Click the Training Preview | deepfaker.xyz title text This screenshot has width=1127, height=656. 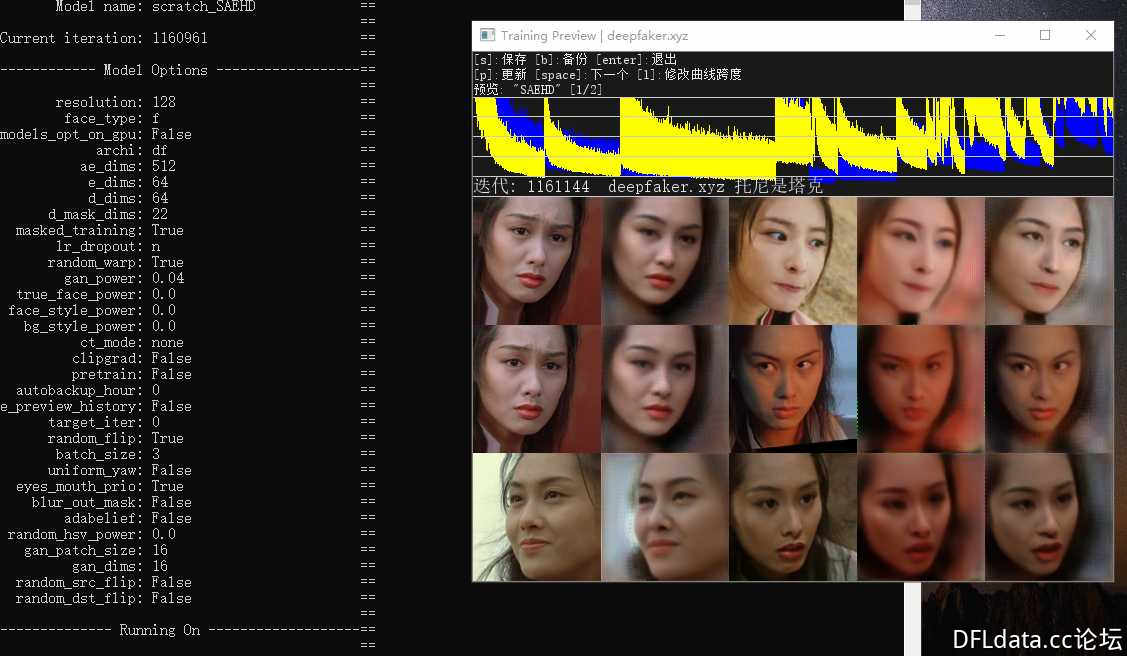pyautogui.click(x=594, y=36)
